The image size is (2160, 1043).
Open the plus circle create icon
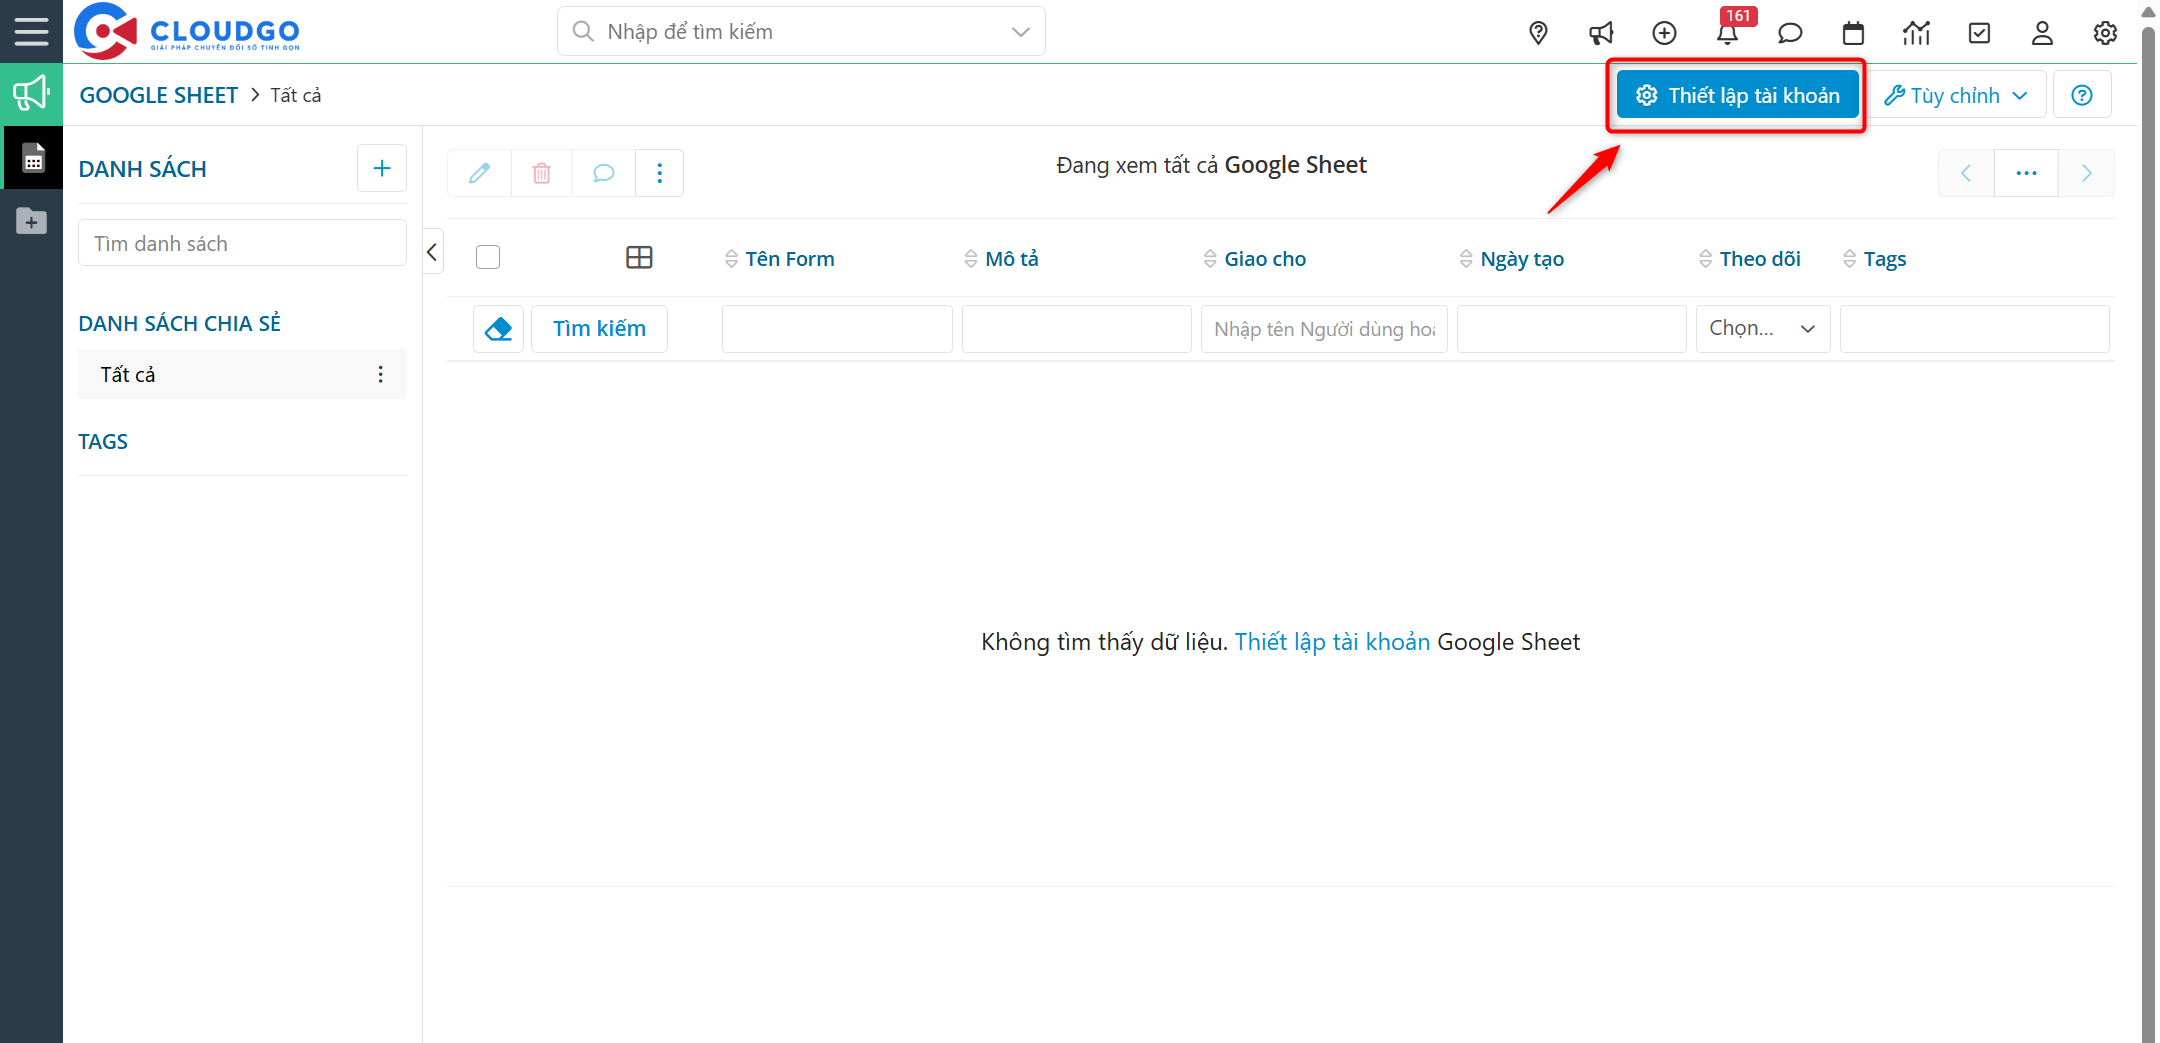[x=1664, y=33]
